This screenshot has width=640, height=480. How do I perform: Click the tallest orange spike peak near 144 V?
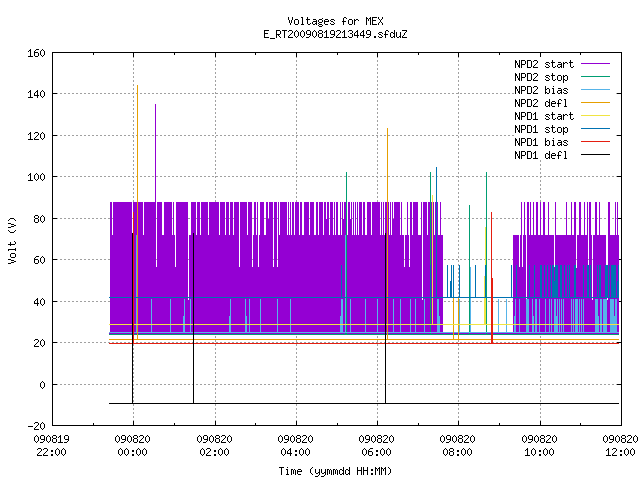coord(138,86)
